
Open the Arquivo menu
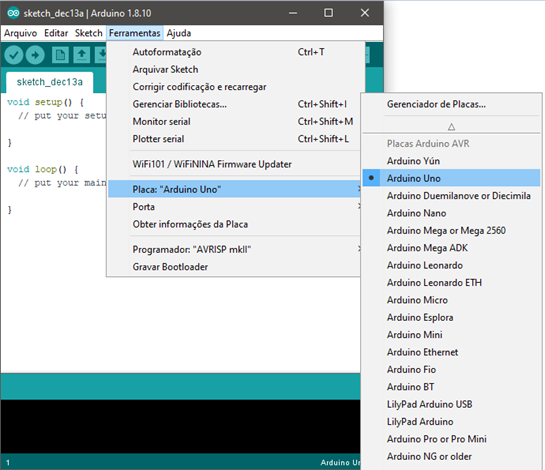point(21,33)
